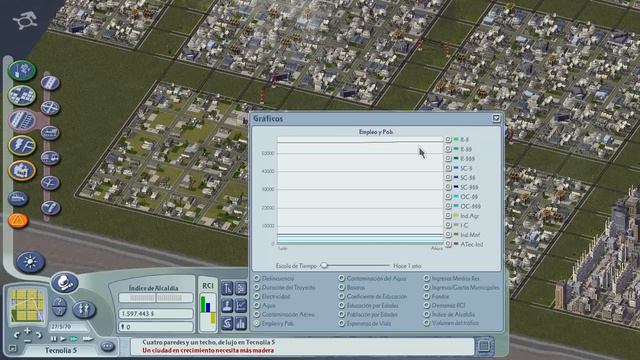Choose the bus and mass transit tool

(50, 158)
